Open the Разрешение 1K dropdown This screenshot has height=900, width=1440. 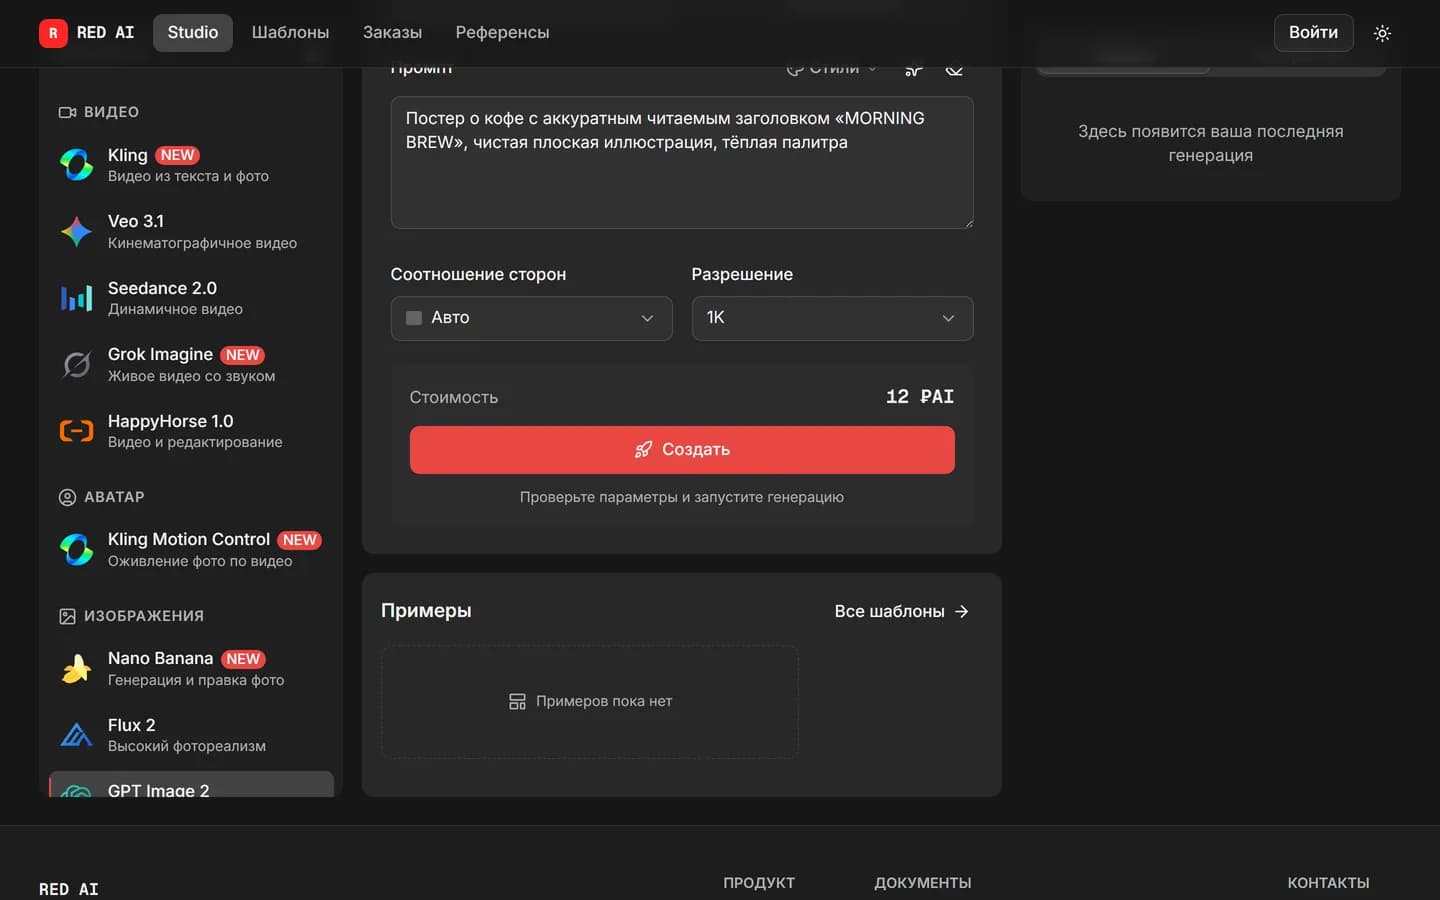pos(832,318)
